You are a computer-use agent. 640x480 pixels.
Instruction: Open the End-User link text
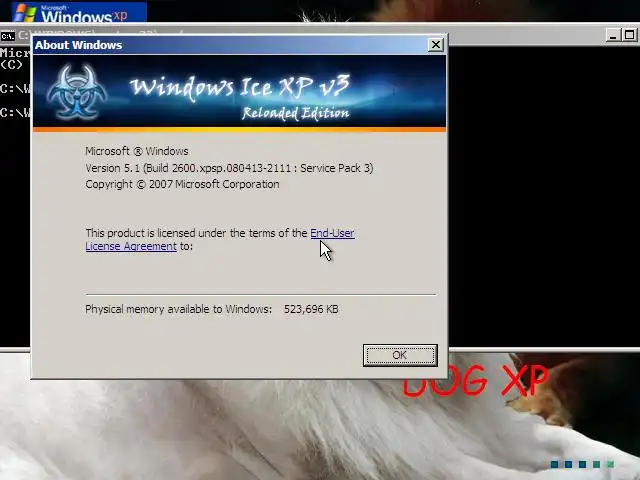pyautogui.click(x=332, y=233)
